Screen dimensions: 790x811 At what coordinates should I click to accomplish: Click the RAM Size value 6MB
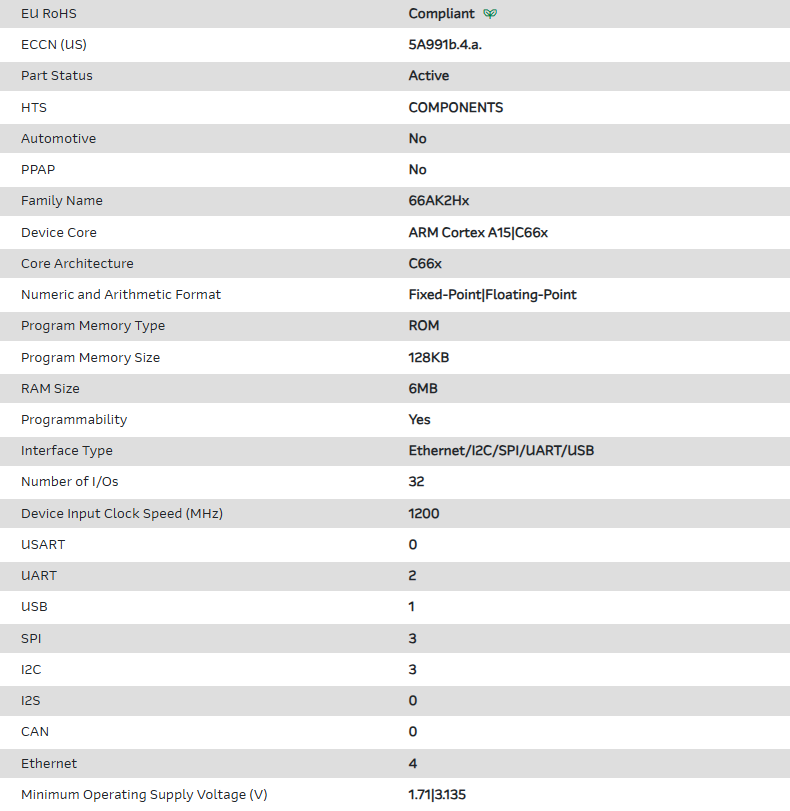click(x=423, y=389)
